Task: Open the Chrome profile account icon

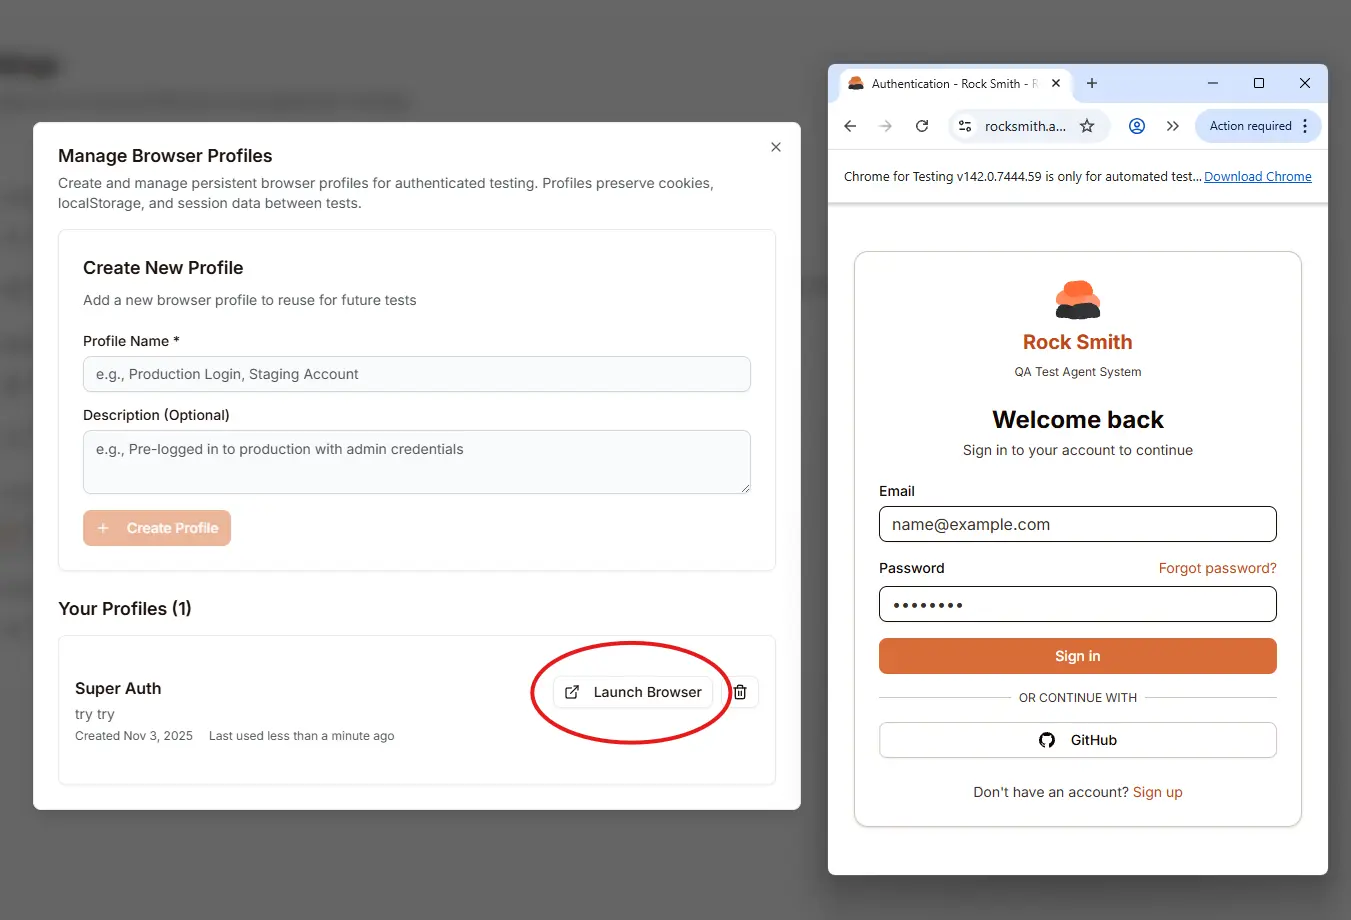Action: pos(1136,126)
